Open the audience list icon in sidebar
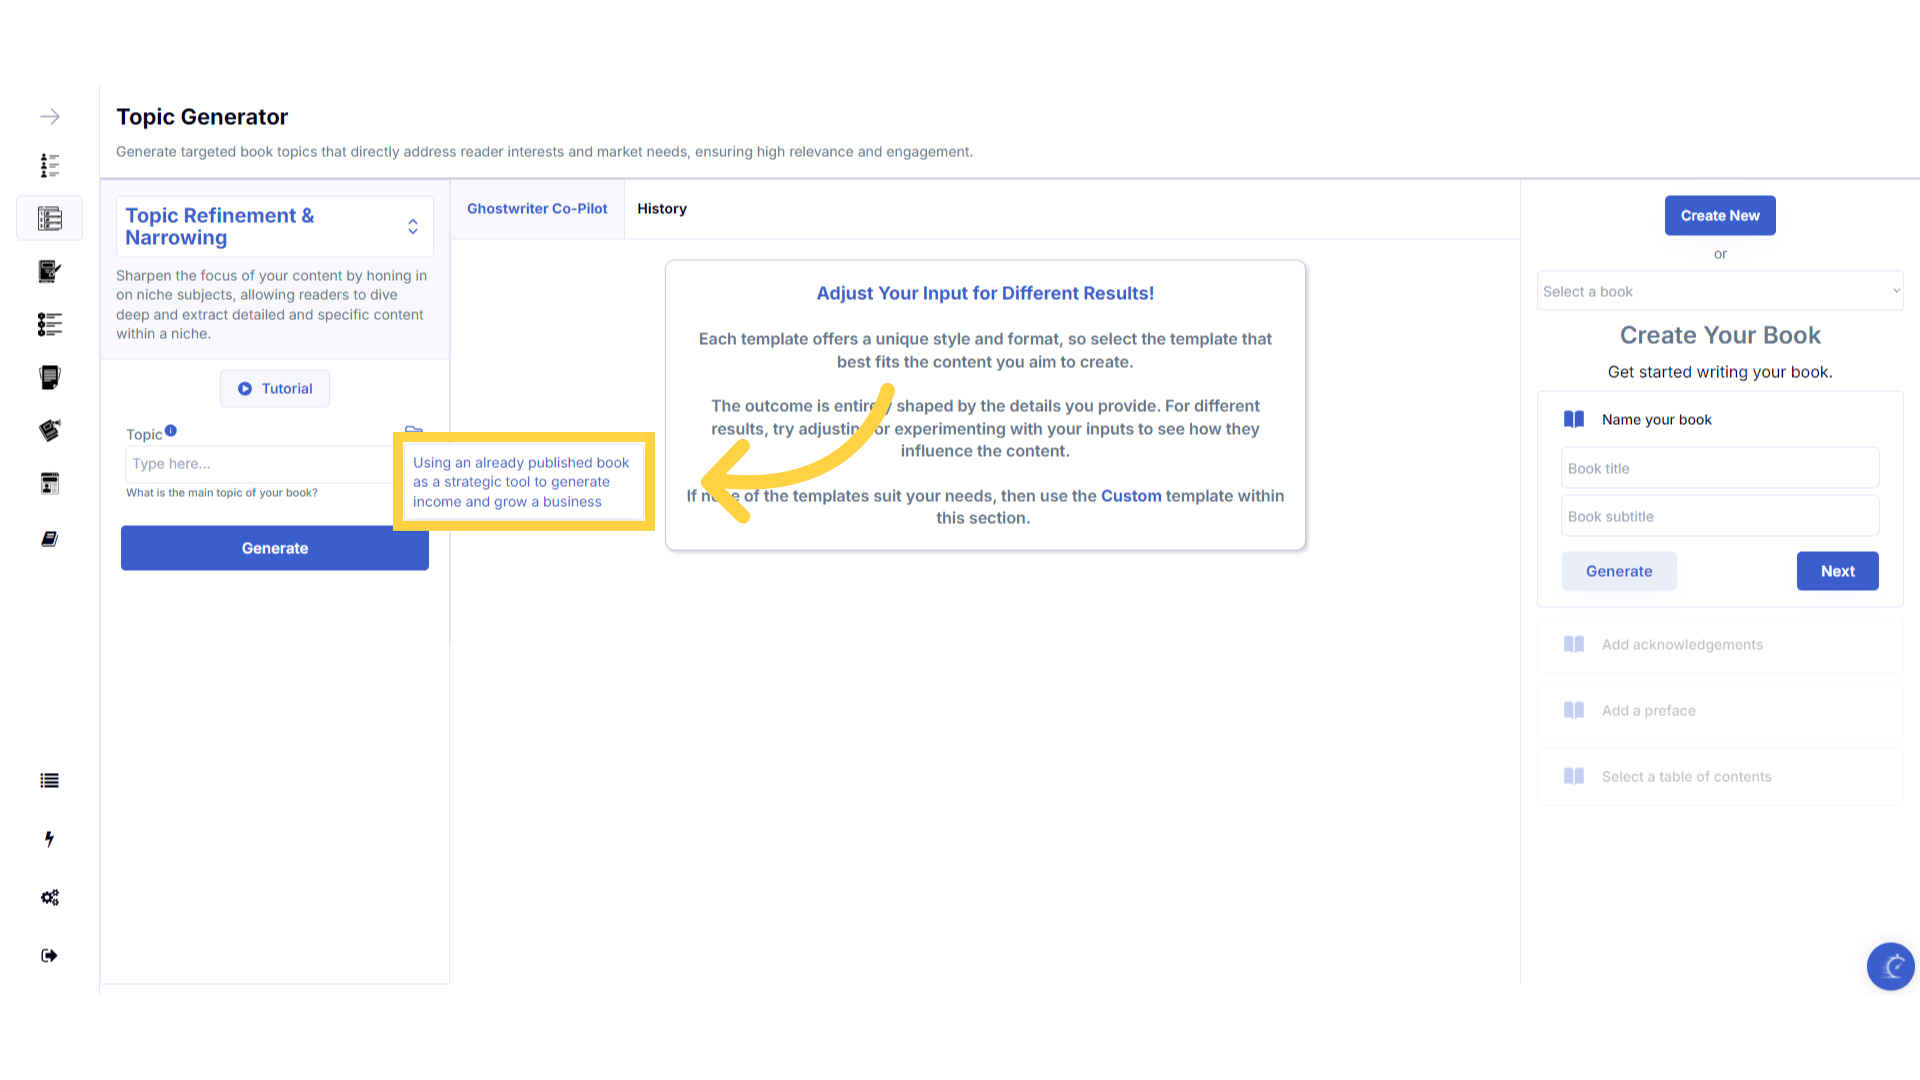This screenshot has width=1920, height=1080. pos(50,165)
